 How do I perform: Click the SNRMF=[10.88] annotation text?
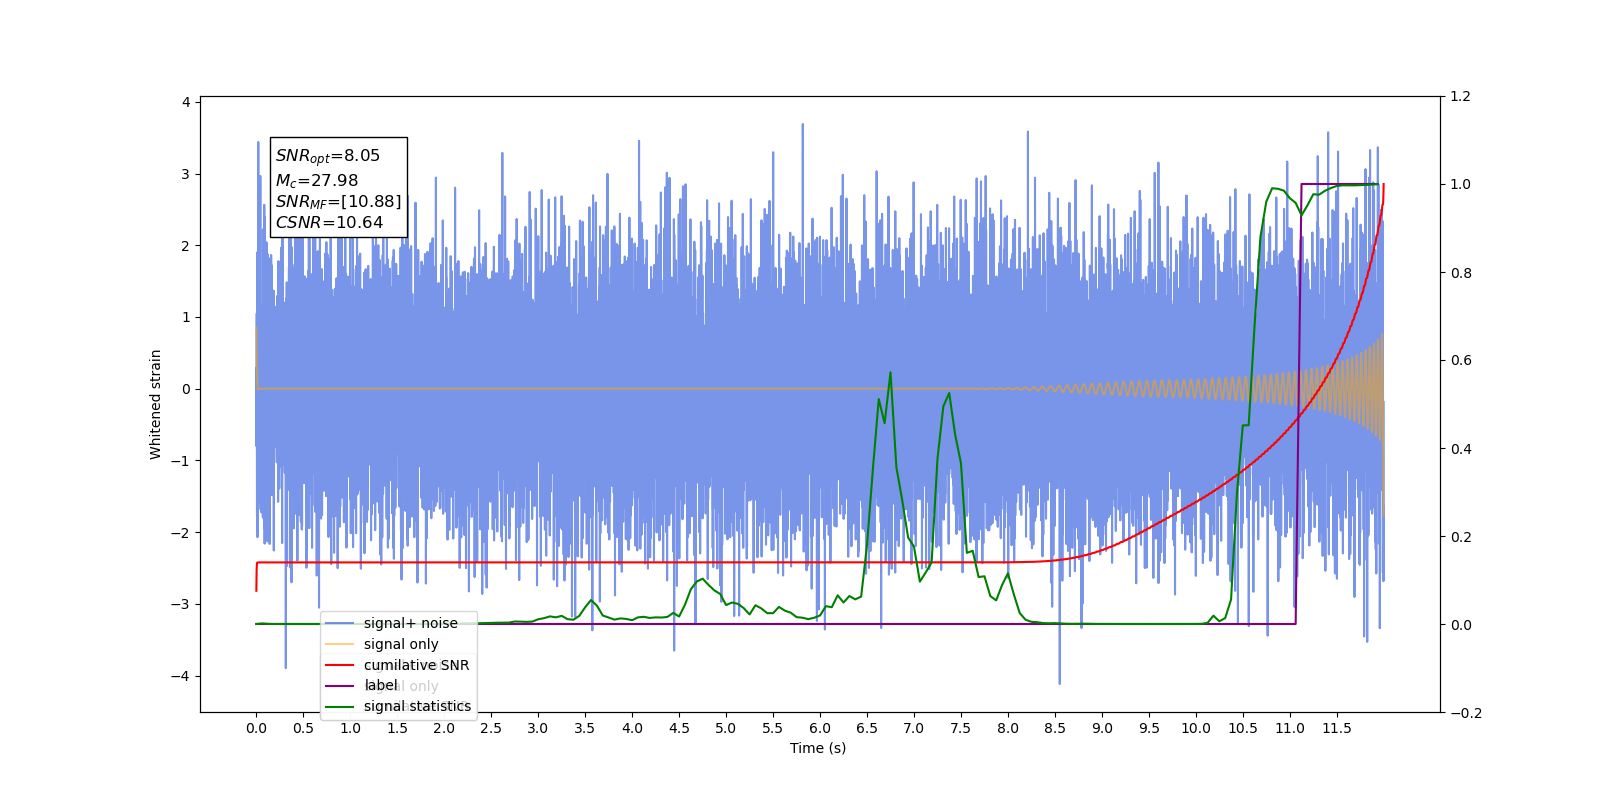pos(338,202)
